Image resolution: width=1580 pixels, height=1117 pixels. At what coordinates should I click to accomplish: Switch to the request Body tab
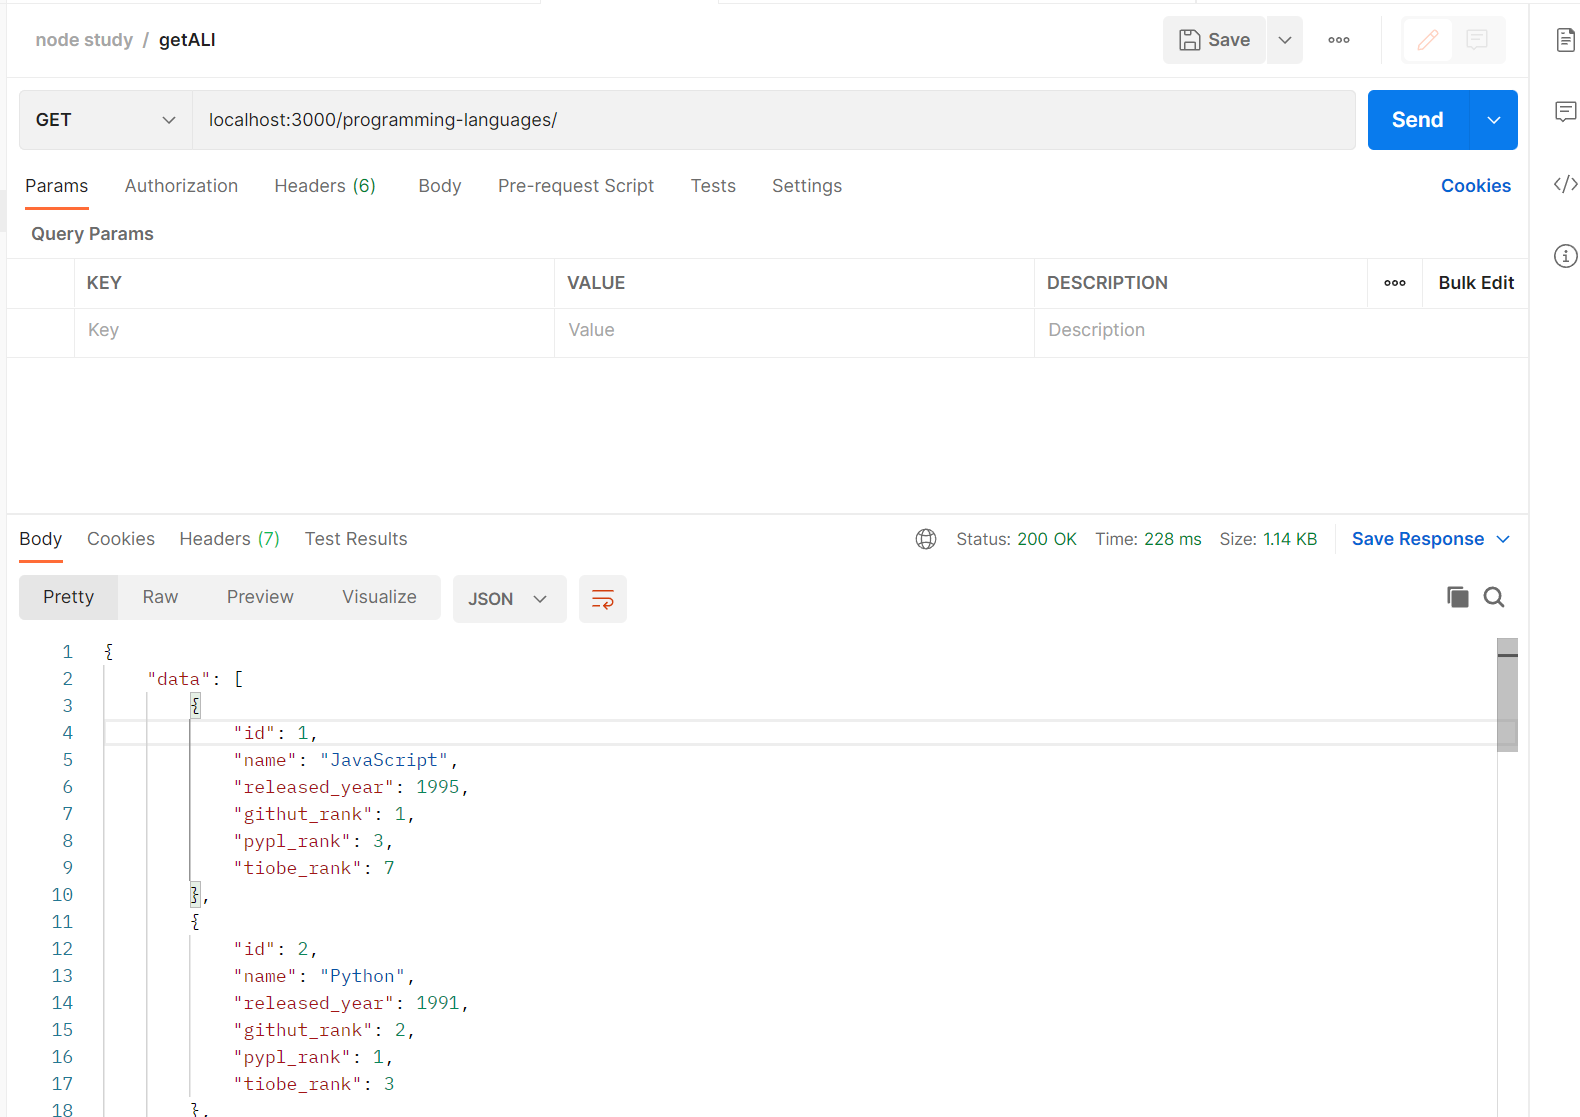tap(439, 186)
